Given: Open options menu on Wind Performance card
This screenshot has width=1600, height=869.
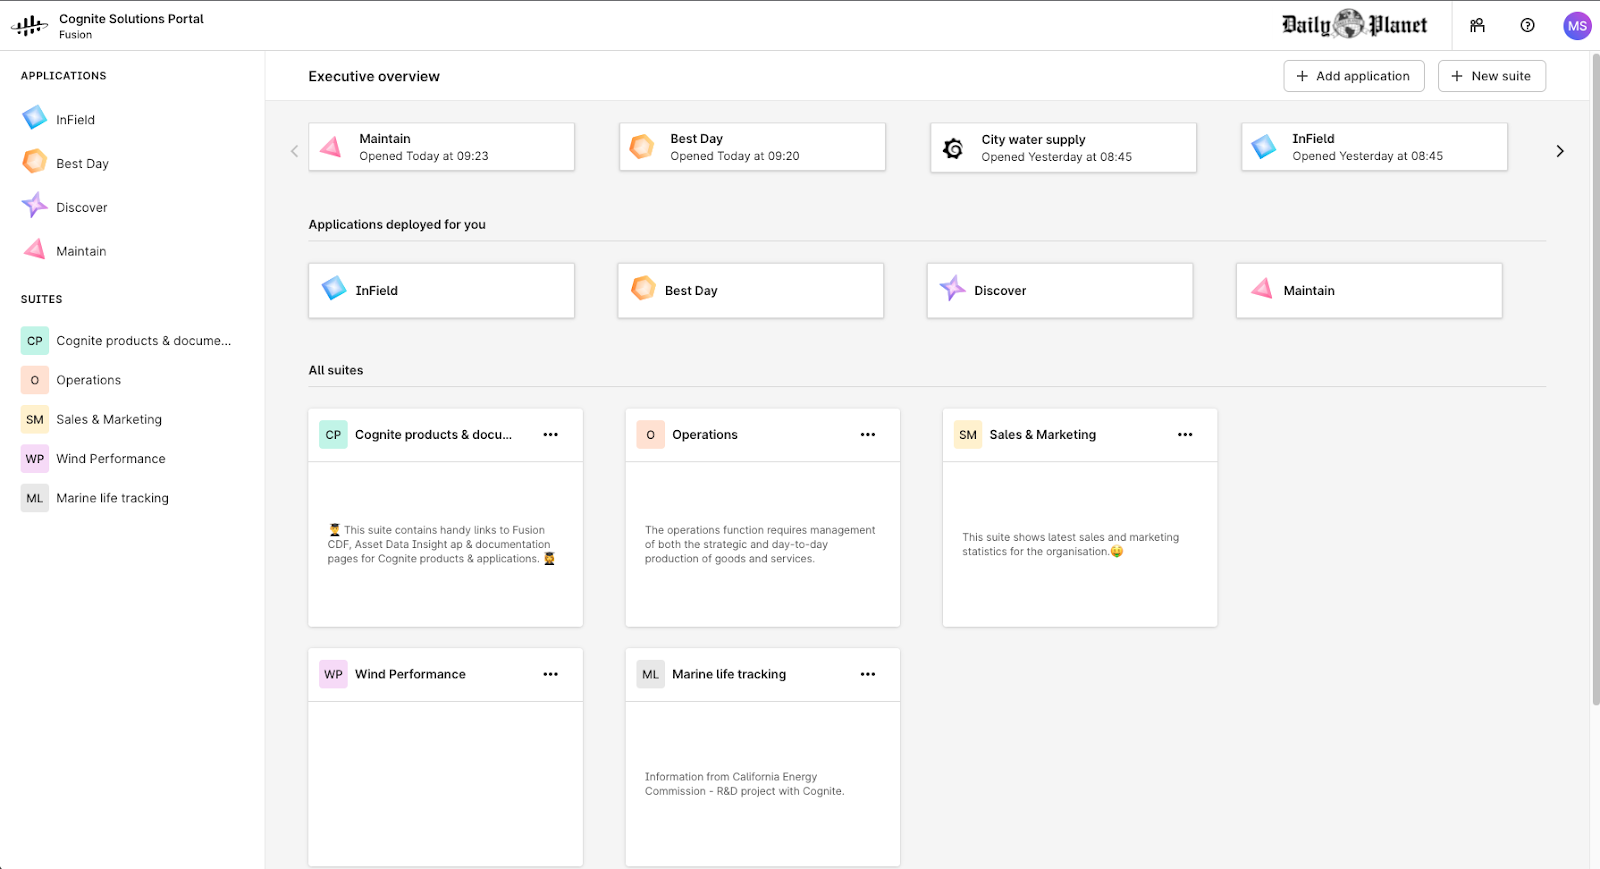Looking at the screenshot, I should tap(551, 675).
